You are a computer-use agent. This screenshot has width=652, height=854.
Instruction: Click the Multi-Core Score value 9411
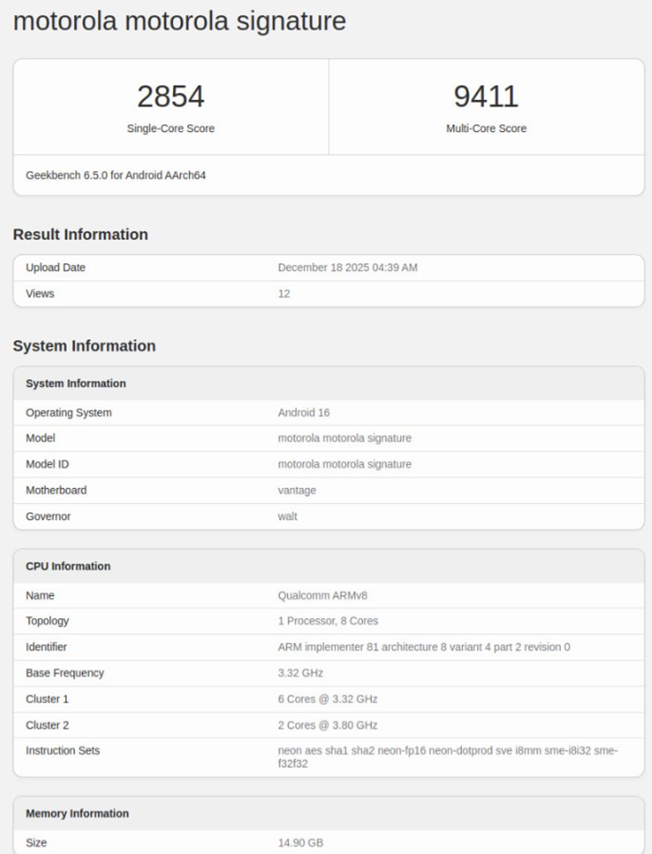pos(486,97)
